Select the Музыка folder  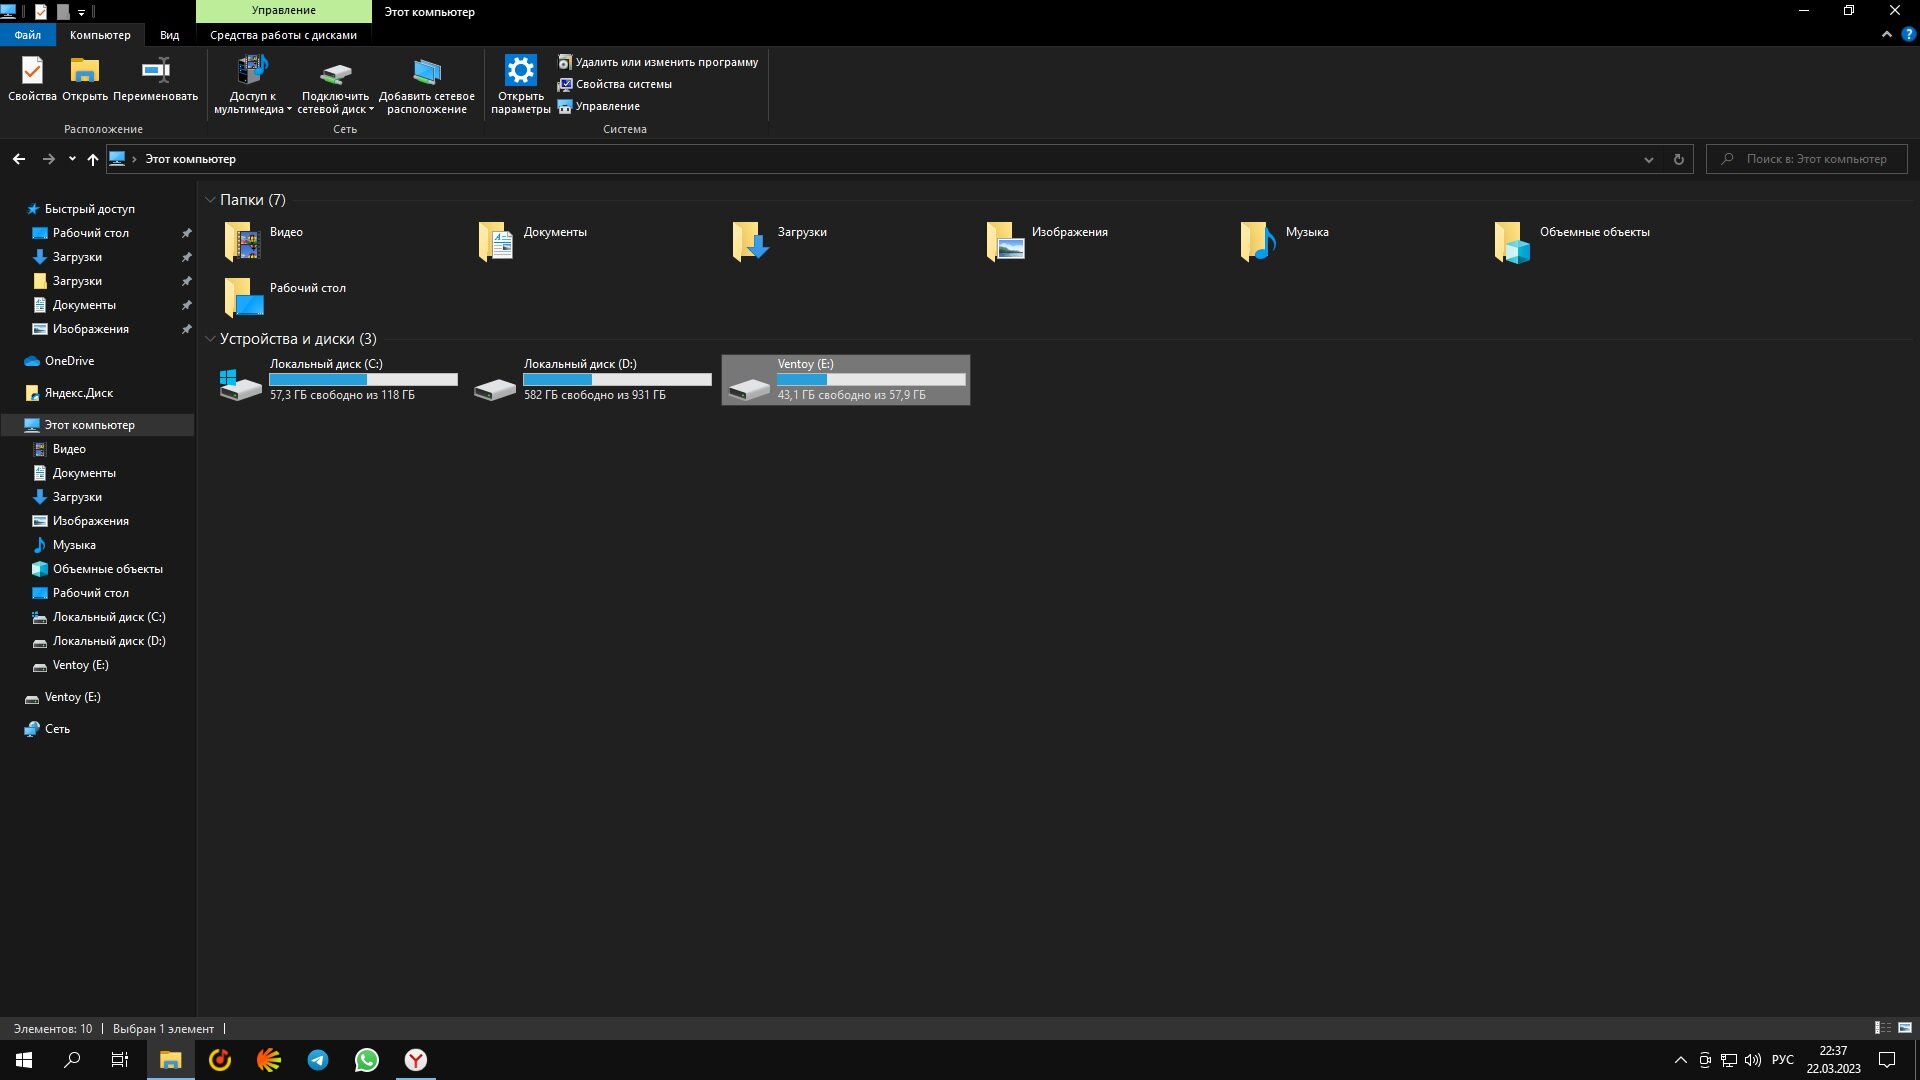[1286, 240]
